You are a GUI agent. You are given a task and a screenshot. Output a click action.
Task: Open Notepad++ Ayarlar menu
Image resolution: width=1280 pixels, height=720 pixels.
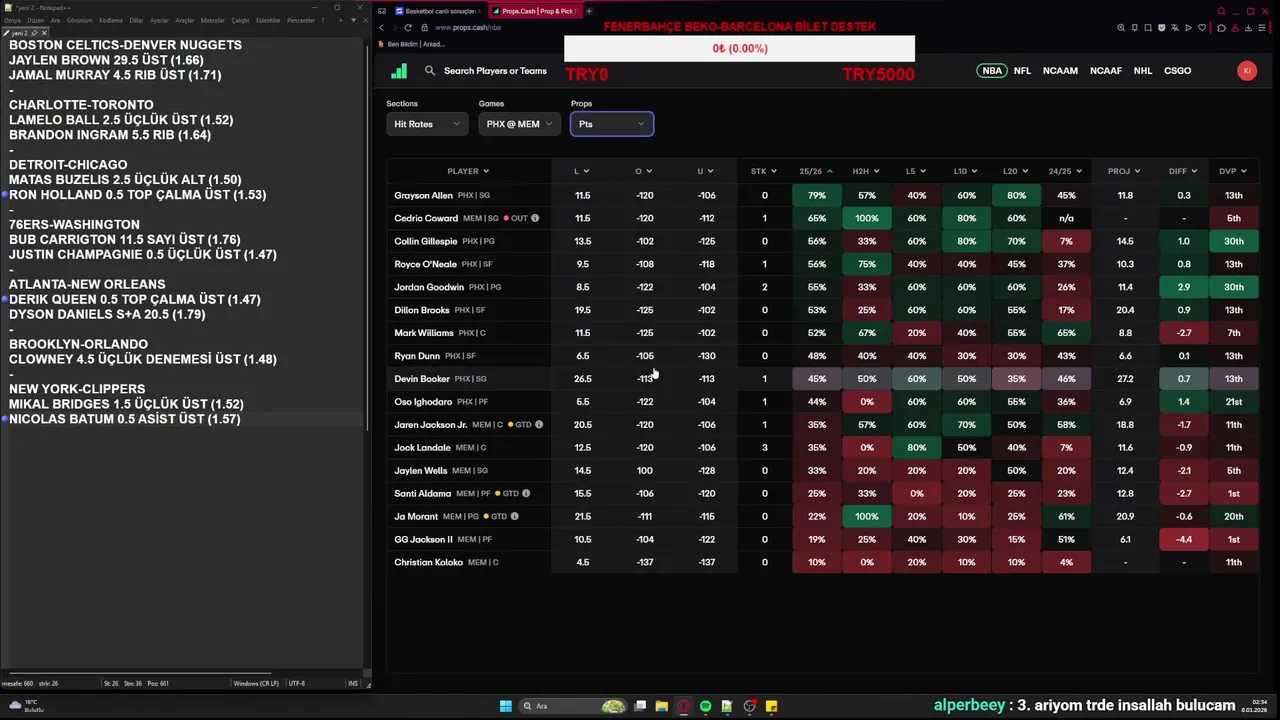(x=159, y=20)
